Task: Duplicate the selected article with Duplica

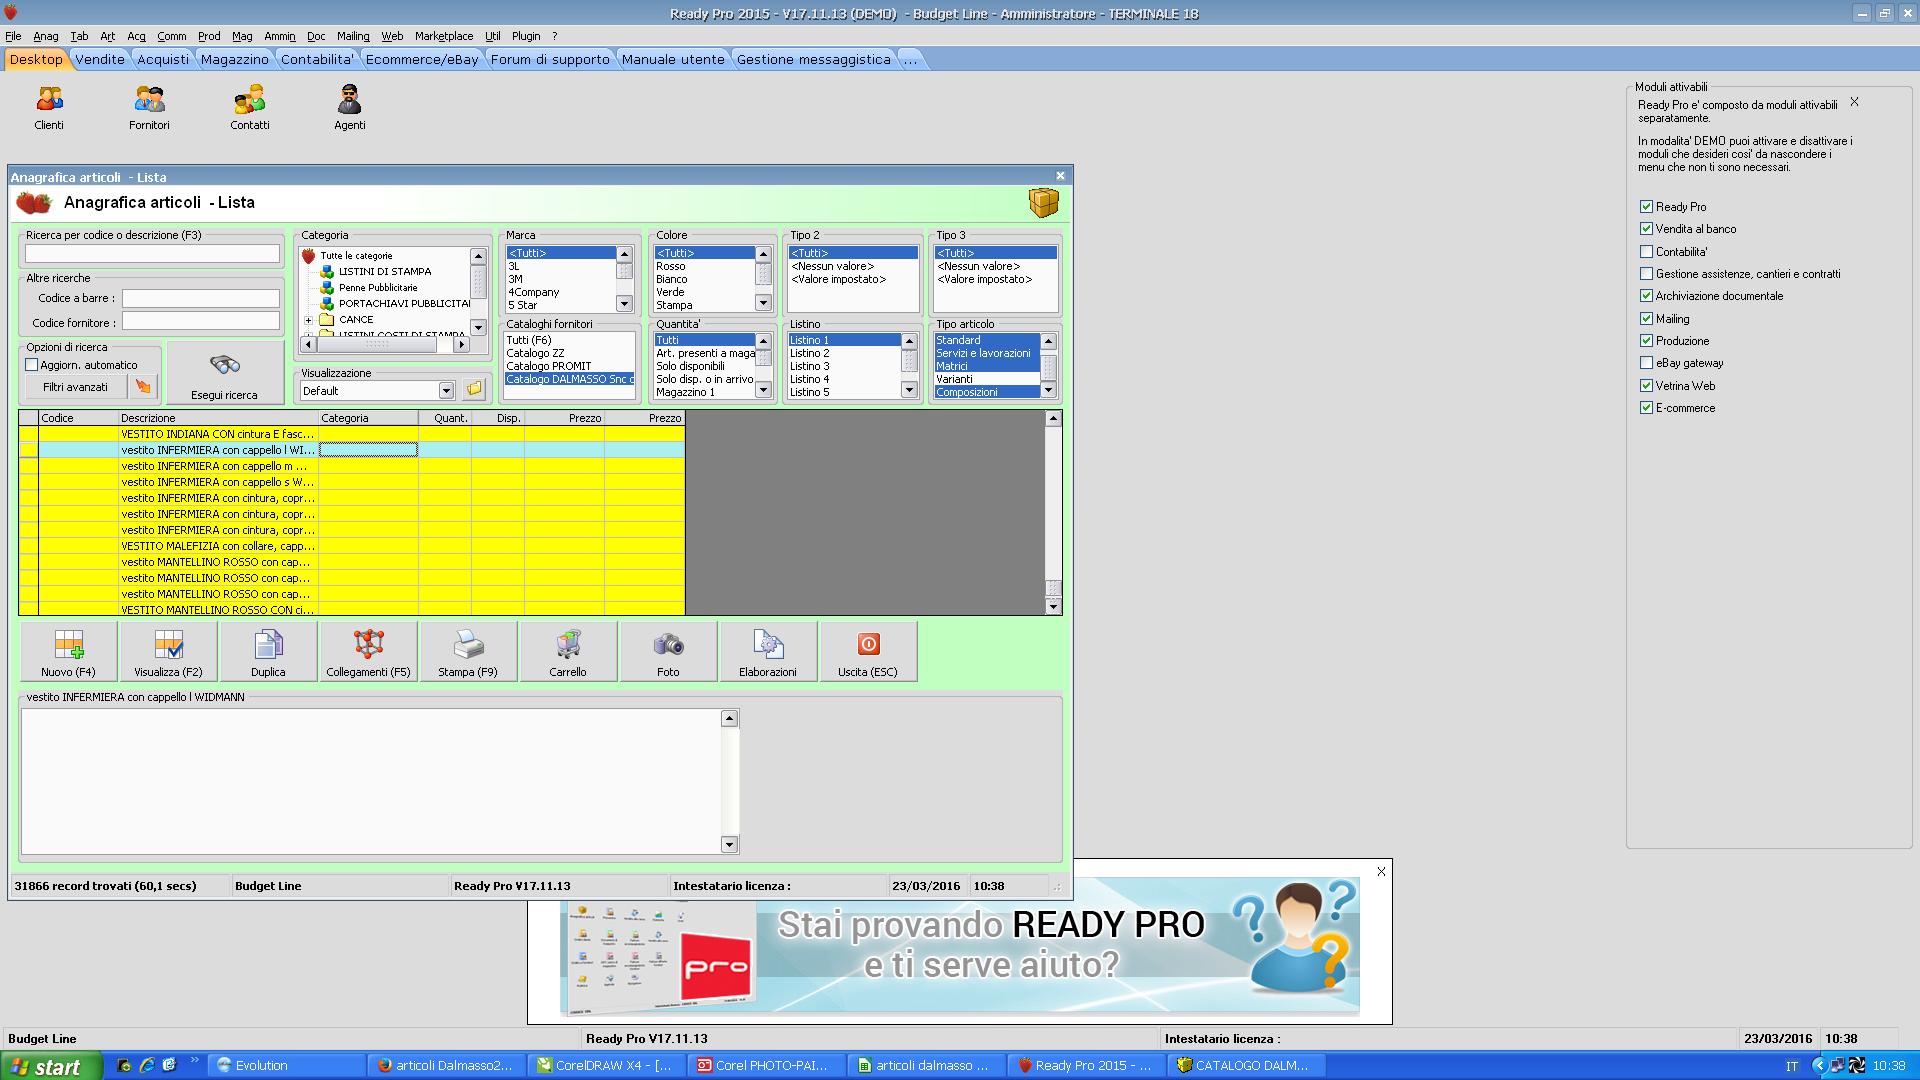Action: [269, 652]
